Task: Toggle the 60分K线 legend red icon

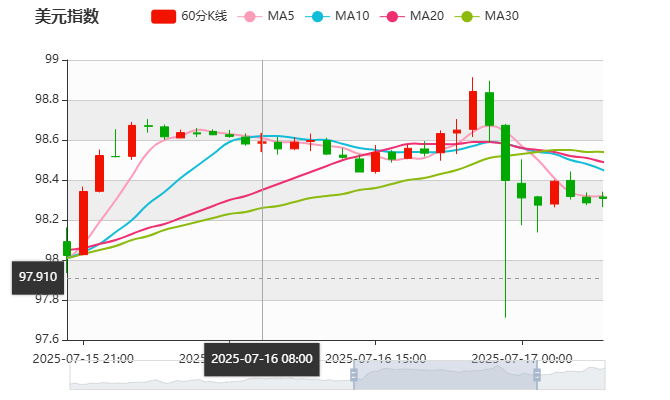Action: [164, 16]
